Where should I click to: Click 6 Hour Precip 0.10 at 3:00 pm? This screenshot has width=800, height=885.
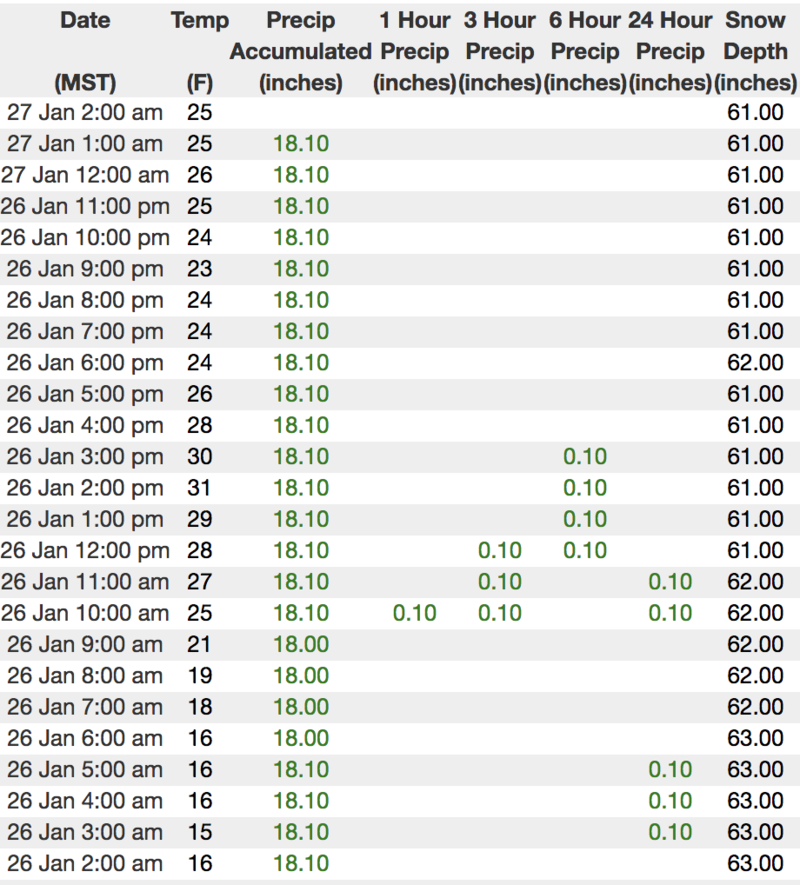(585, 456)
